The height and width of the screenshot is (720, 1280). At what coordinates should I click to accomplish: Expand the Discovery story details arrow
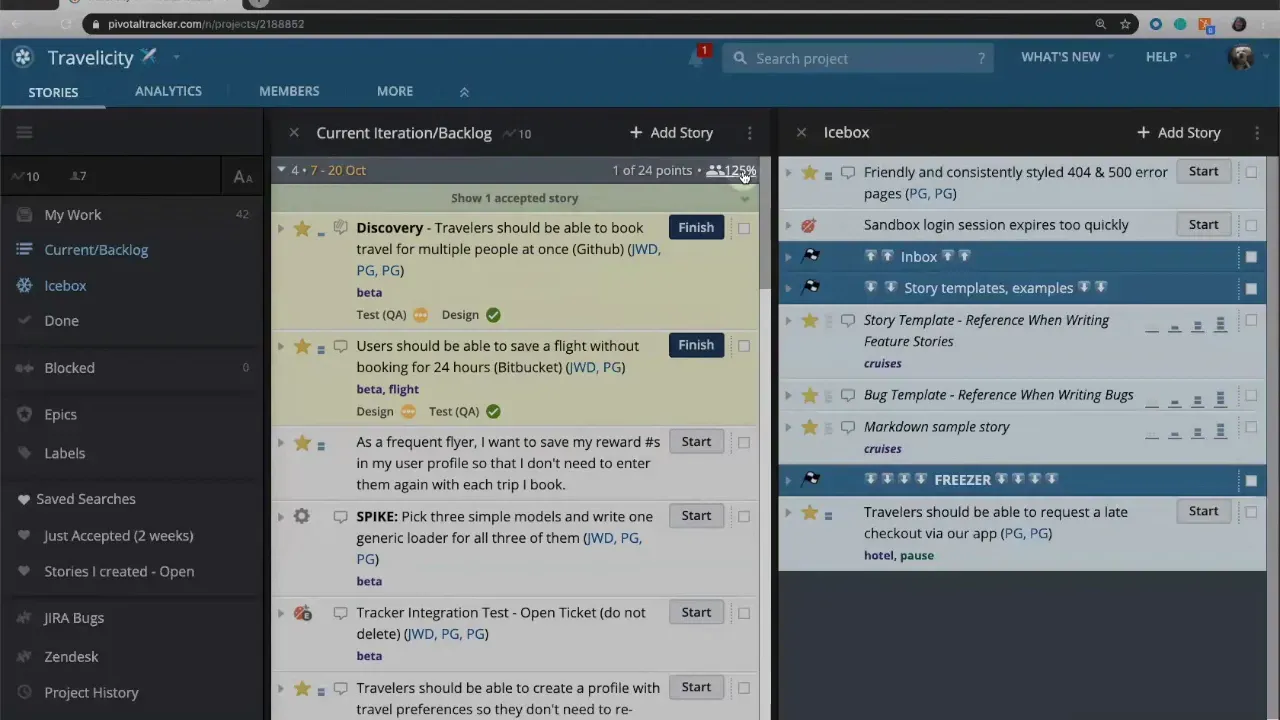click(281, 229)
